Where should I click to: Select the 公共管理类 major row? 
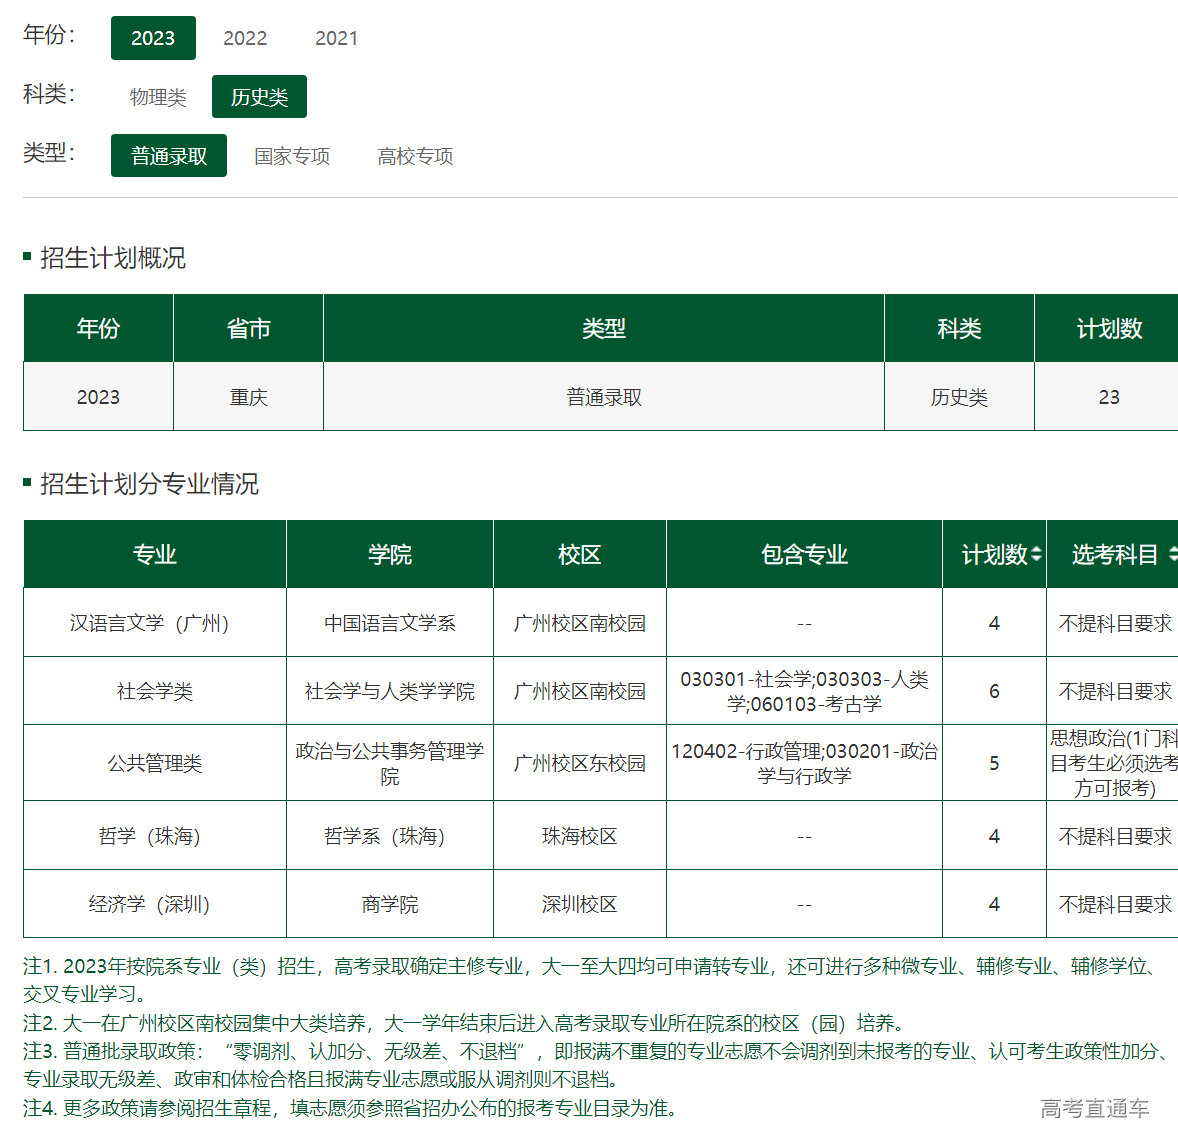coord(154,762)
